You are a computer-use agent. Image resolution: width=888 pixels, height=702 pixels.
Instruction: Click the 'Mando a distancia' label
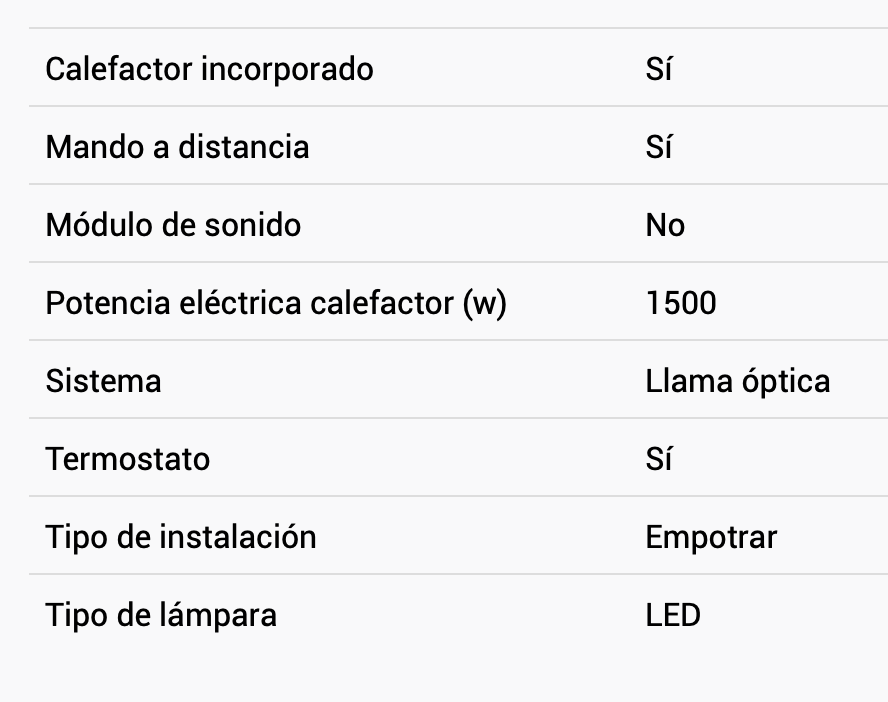177,147
